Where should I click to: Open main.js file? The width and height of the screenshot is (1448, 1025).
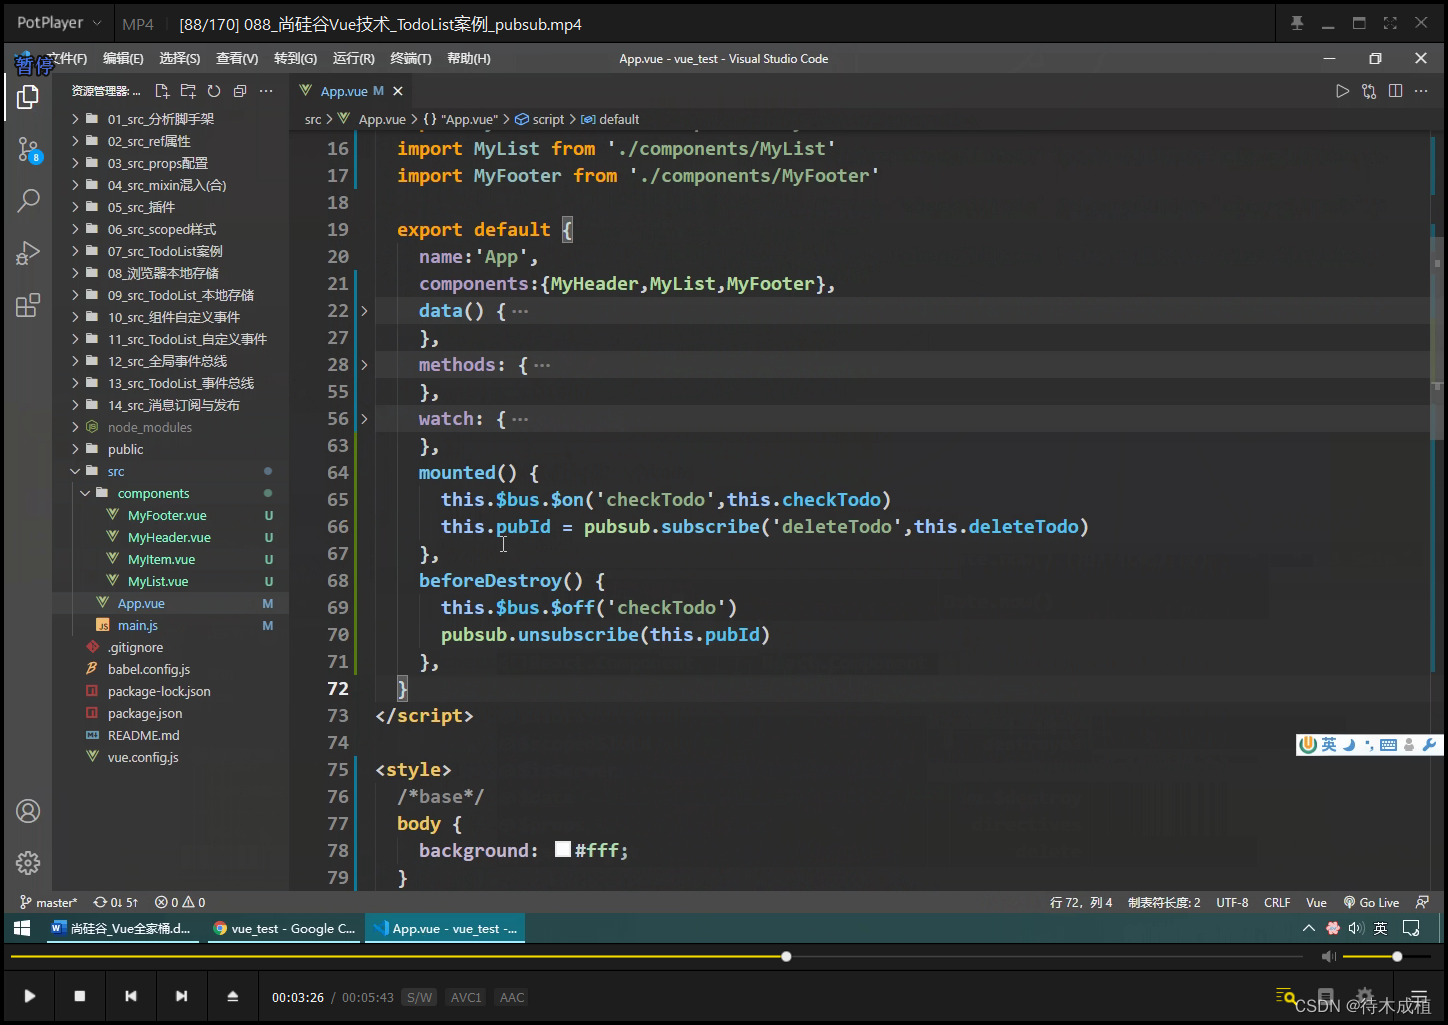click(138, 625)
